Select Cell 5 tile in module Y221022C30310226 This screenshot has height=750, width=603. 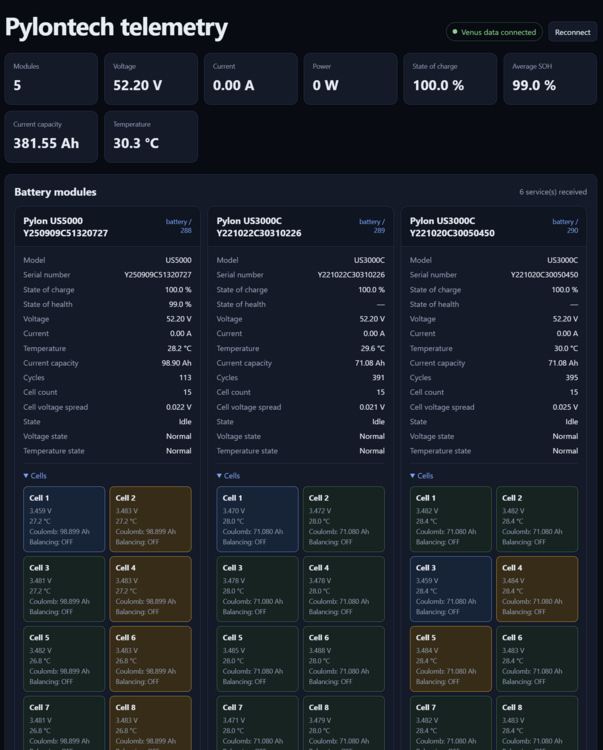pos(257,659)
